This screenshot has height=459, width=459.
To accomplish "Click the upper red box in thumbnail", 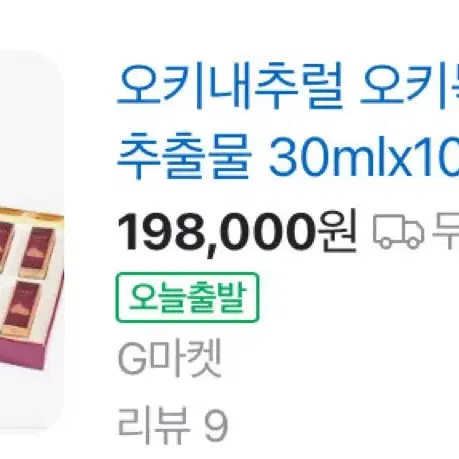I will click(x=38, y=248).
